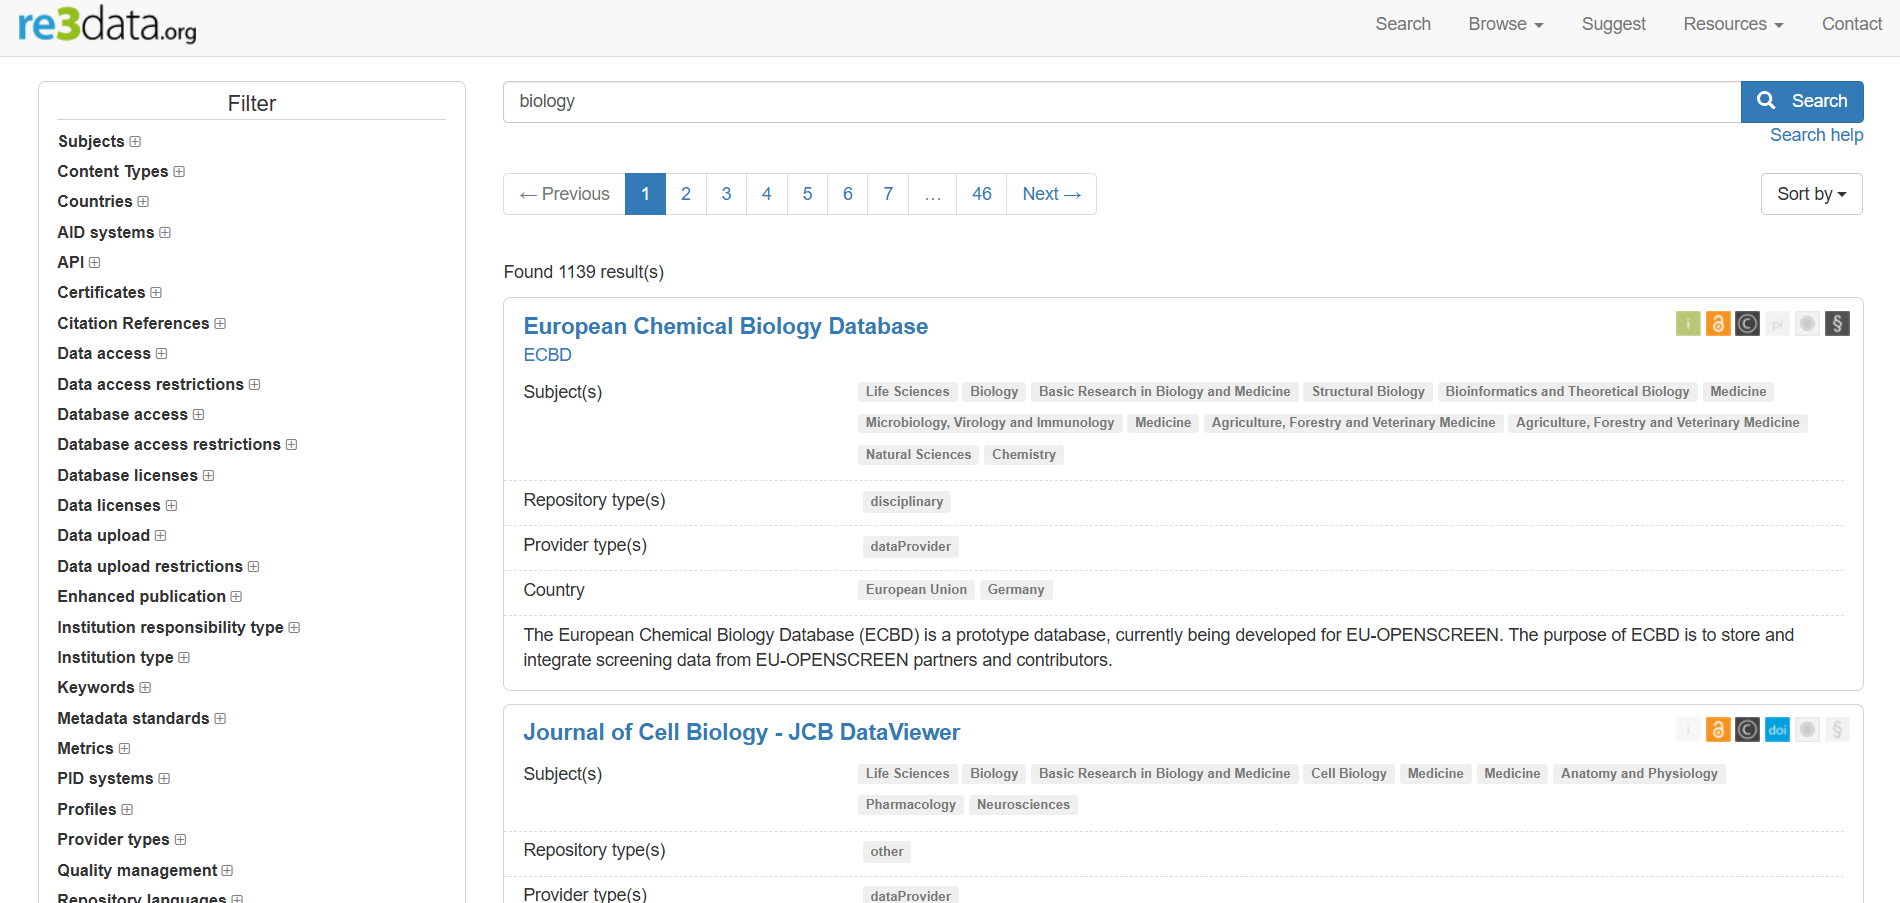Image resolution: width=1900 pixels, height=903 pixels.
Task: Click the search input field containing biology
Action: [x=1120, y=101]
